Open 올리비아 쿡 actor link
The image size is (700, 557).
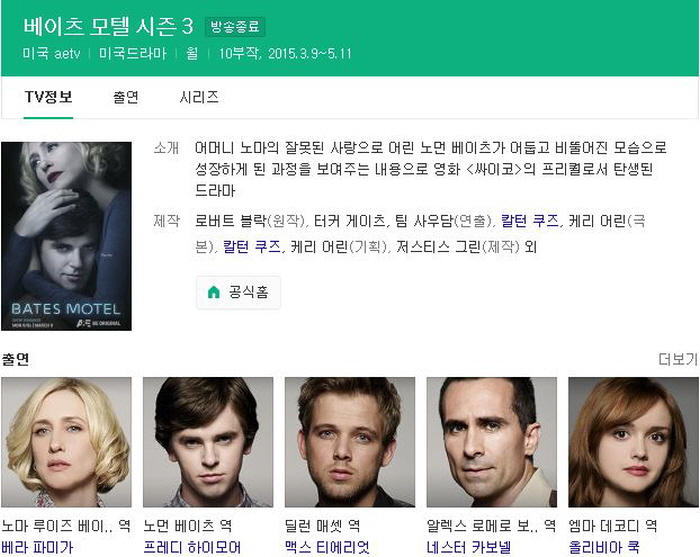604,547
